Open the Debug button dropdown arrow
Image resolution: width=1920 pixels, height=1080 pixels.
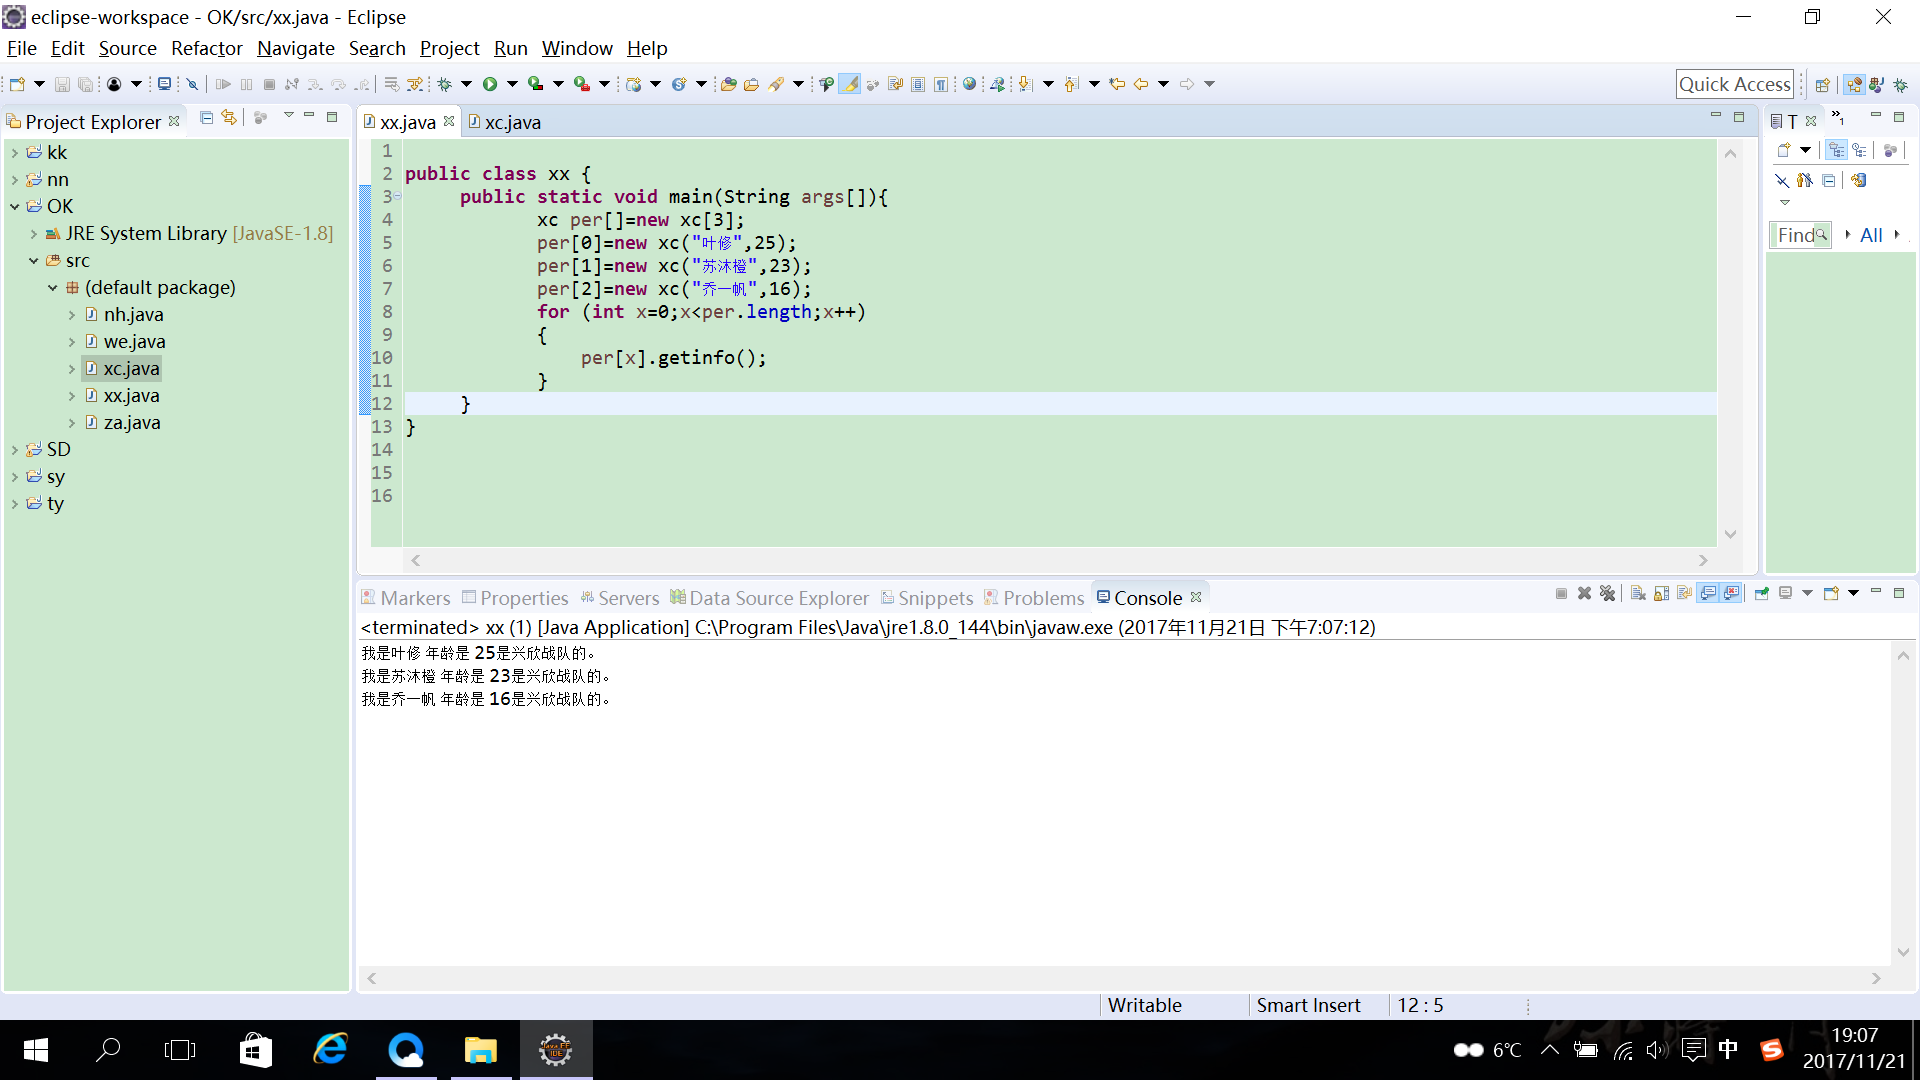[466, 84]
